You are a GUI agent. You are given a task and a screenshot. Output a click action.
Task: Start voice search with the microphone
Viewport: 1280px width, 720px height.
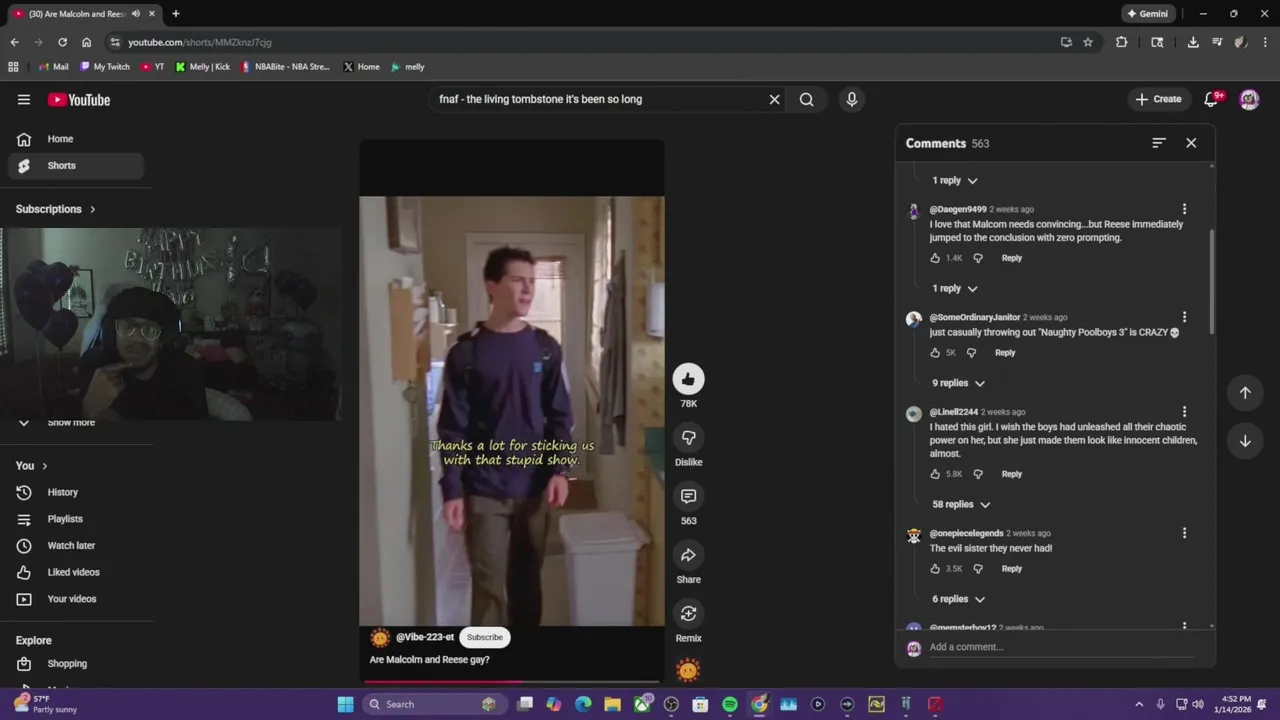click(x=852, y=99)
